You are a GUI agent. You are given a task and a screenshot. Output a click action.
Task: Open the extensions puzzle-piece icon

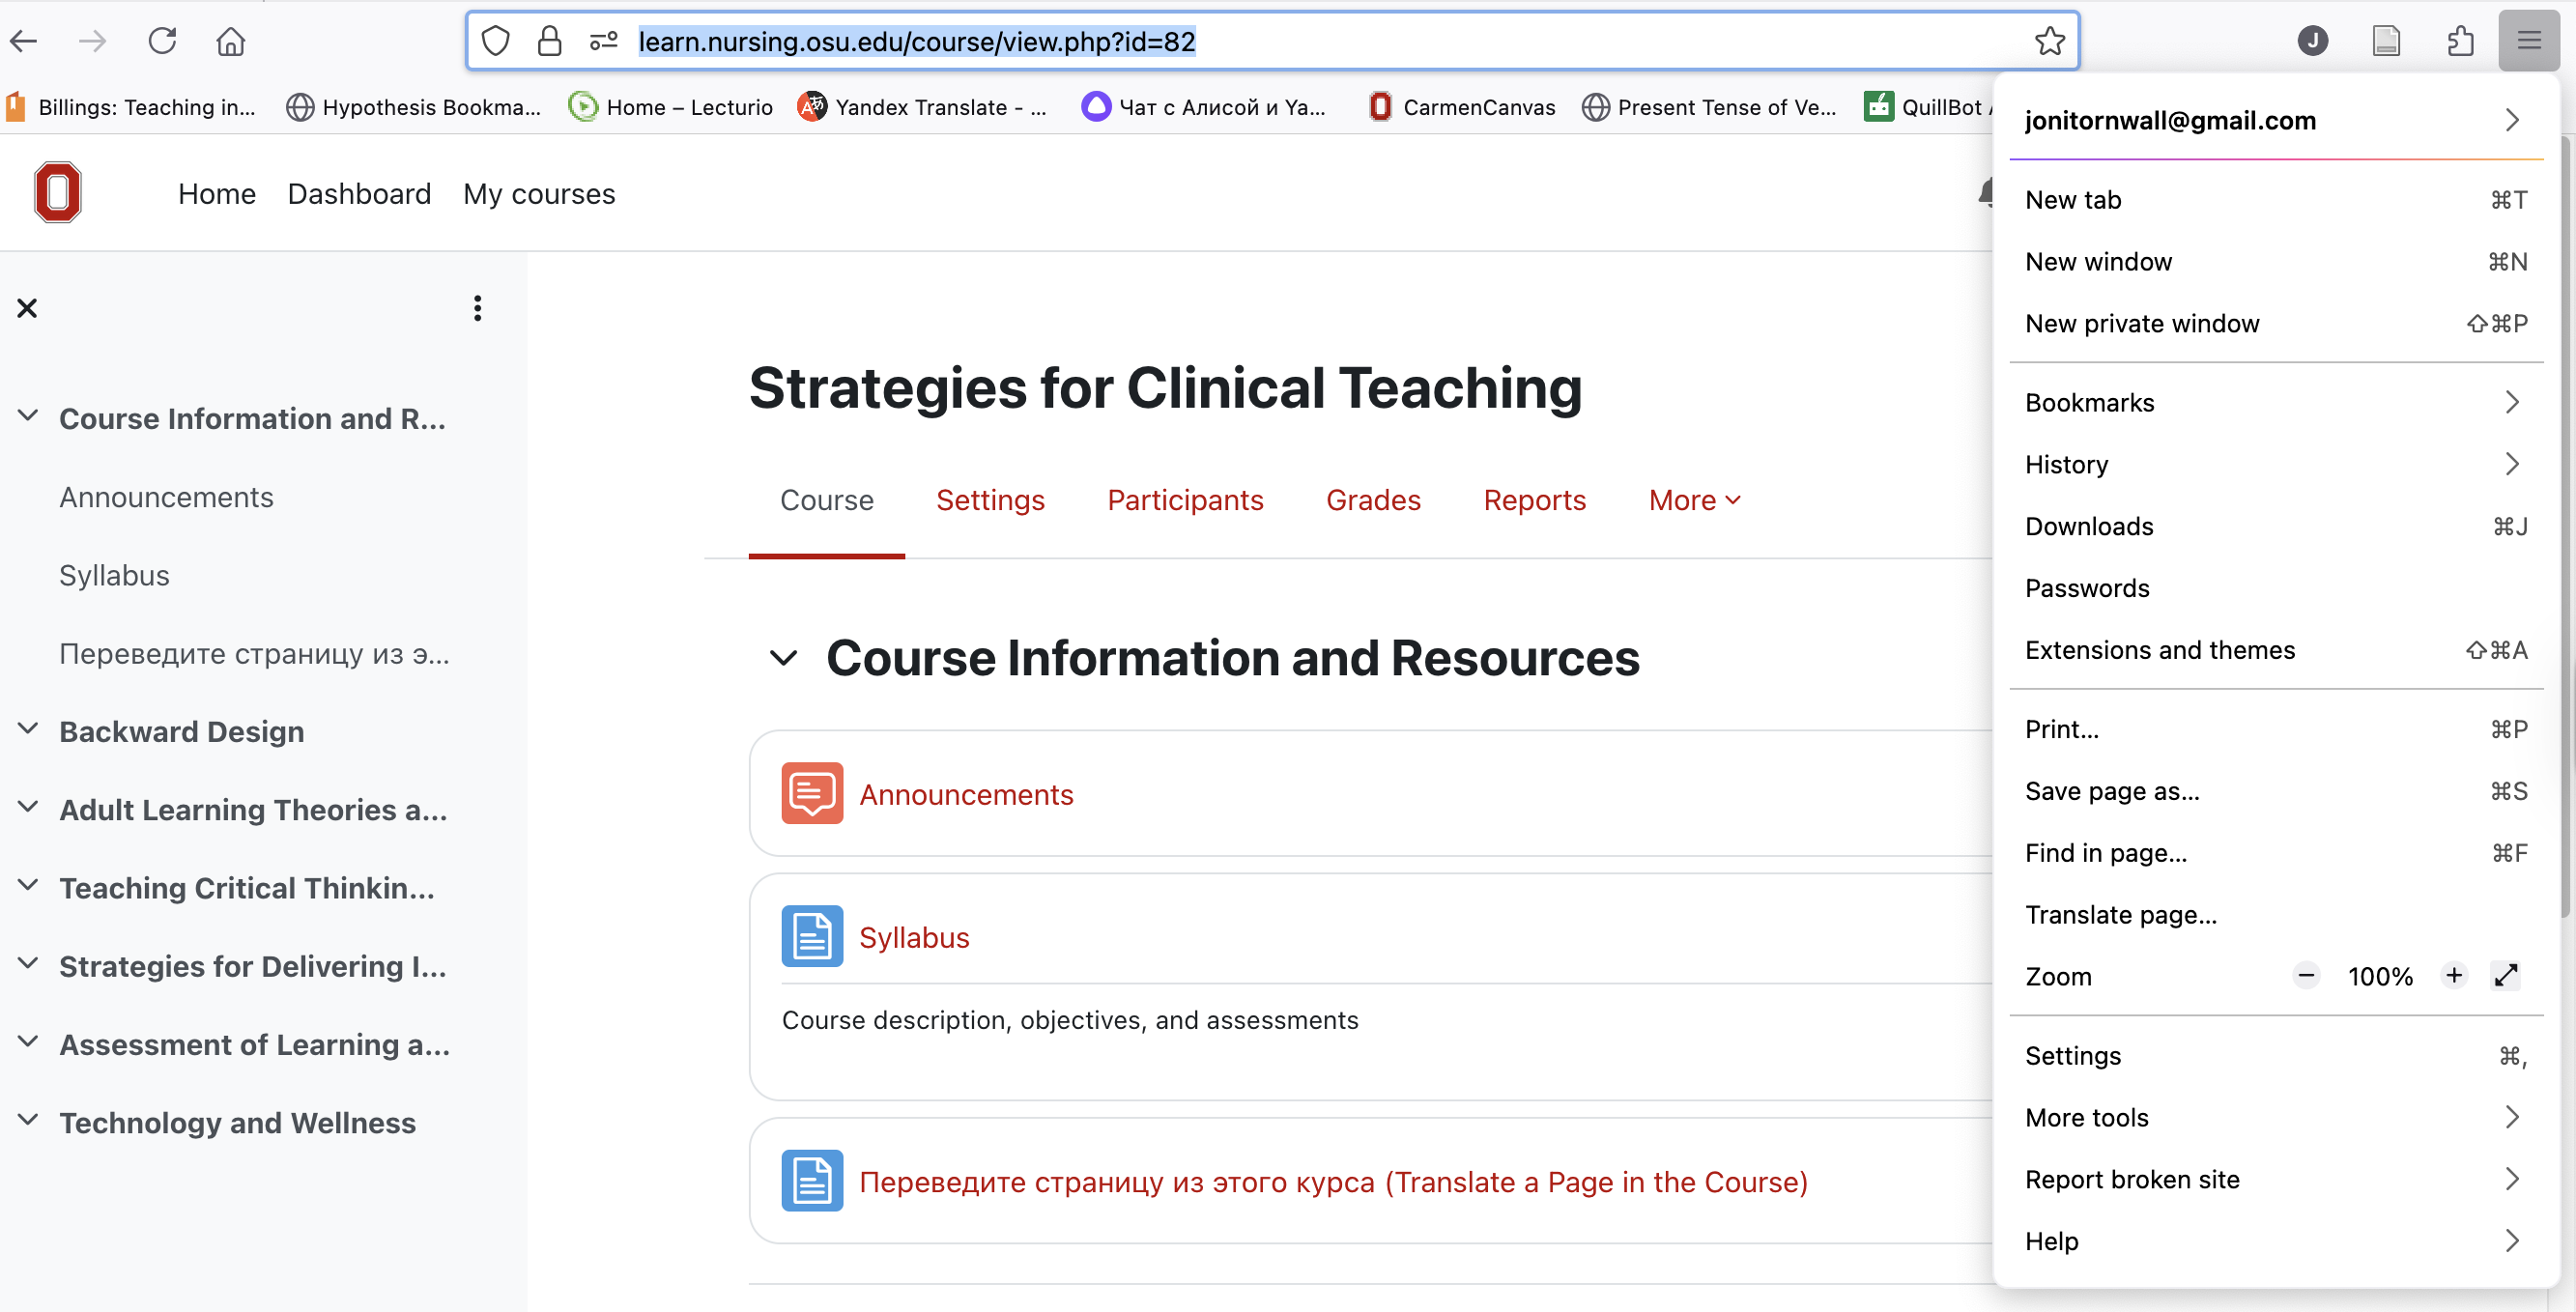[x=2459, y=41]
